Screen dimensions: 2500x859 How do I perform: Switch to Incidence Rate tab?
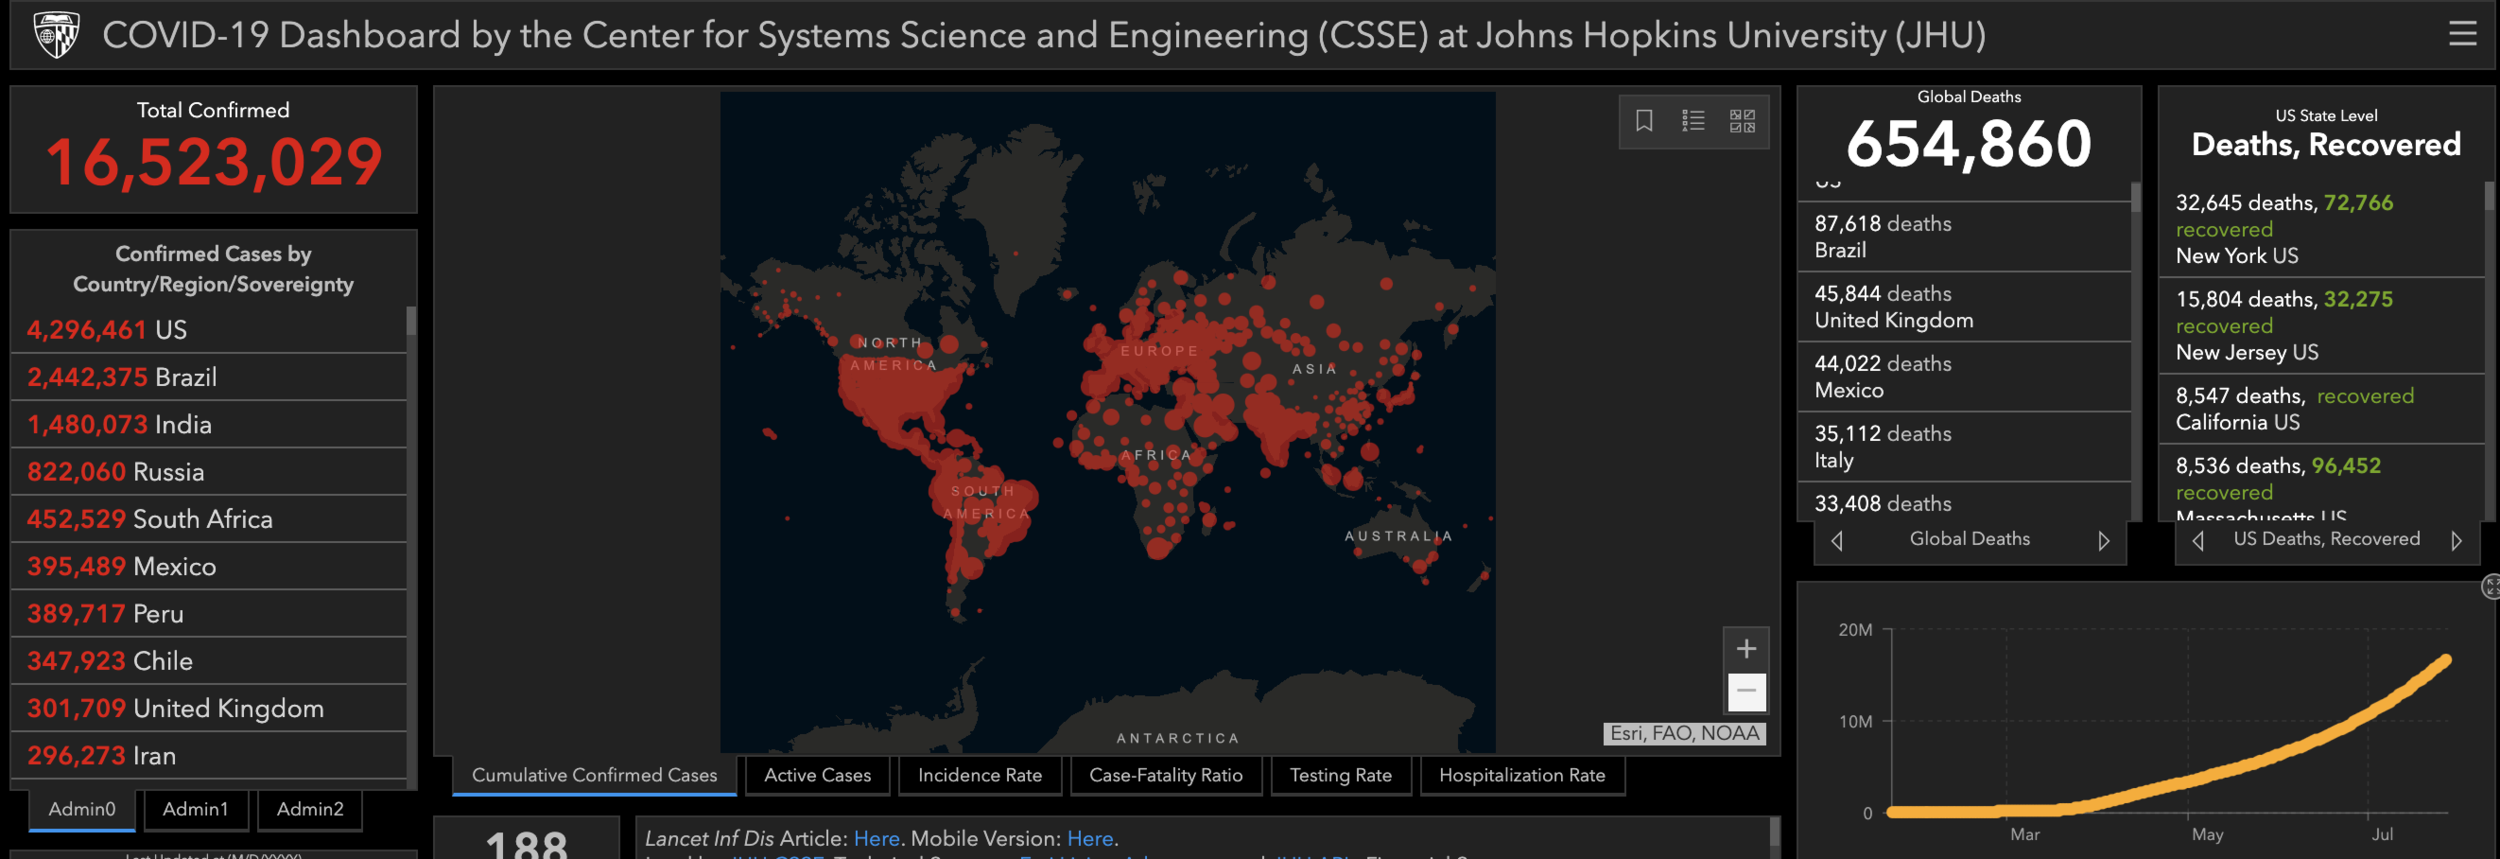click(980, 775)
